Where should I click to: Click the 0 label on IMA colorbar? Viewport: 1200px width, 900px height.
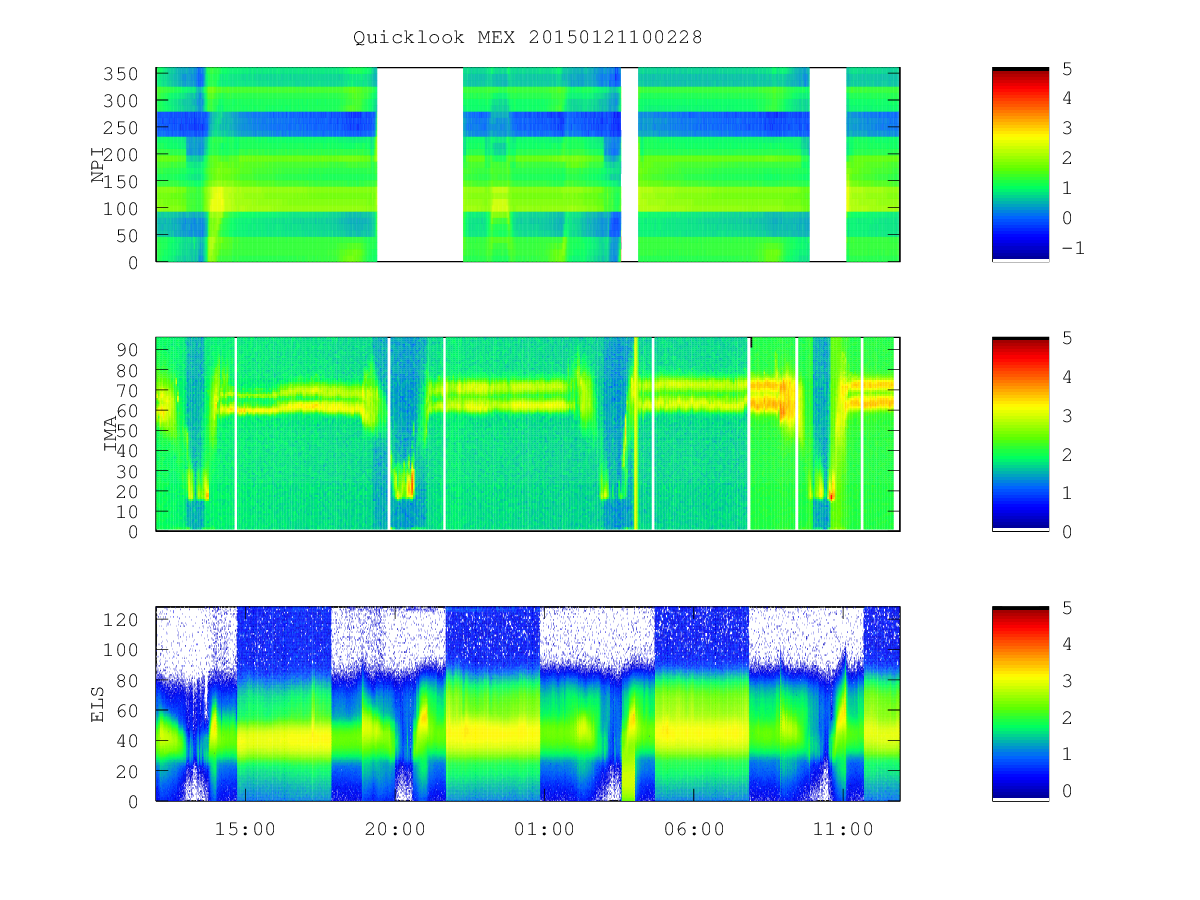pyautogui.click(x=1067, y=531)
